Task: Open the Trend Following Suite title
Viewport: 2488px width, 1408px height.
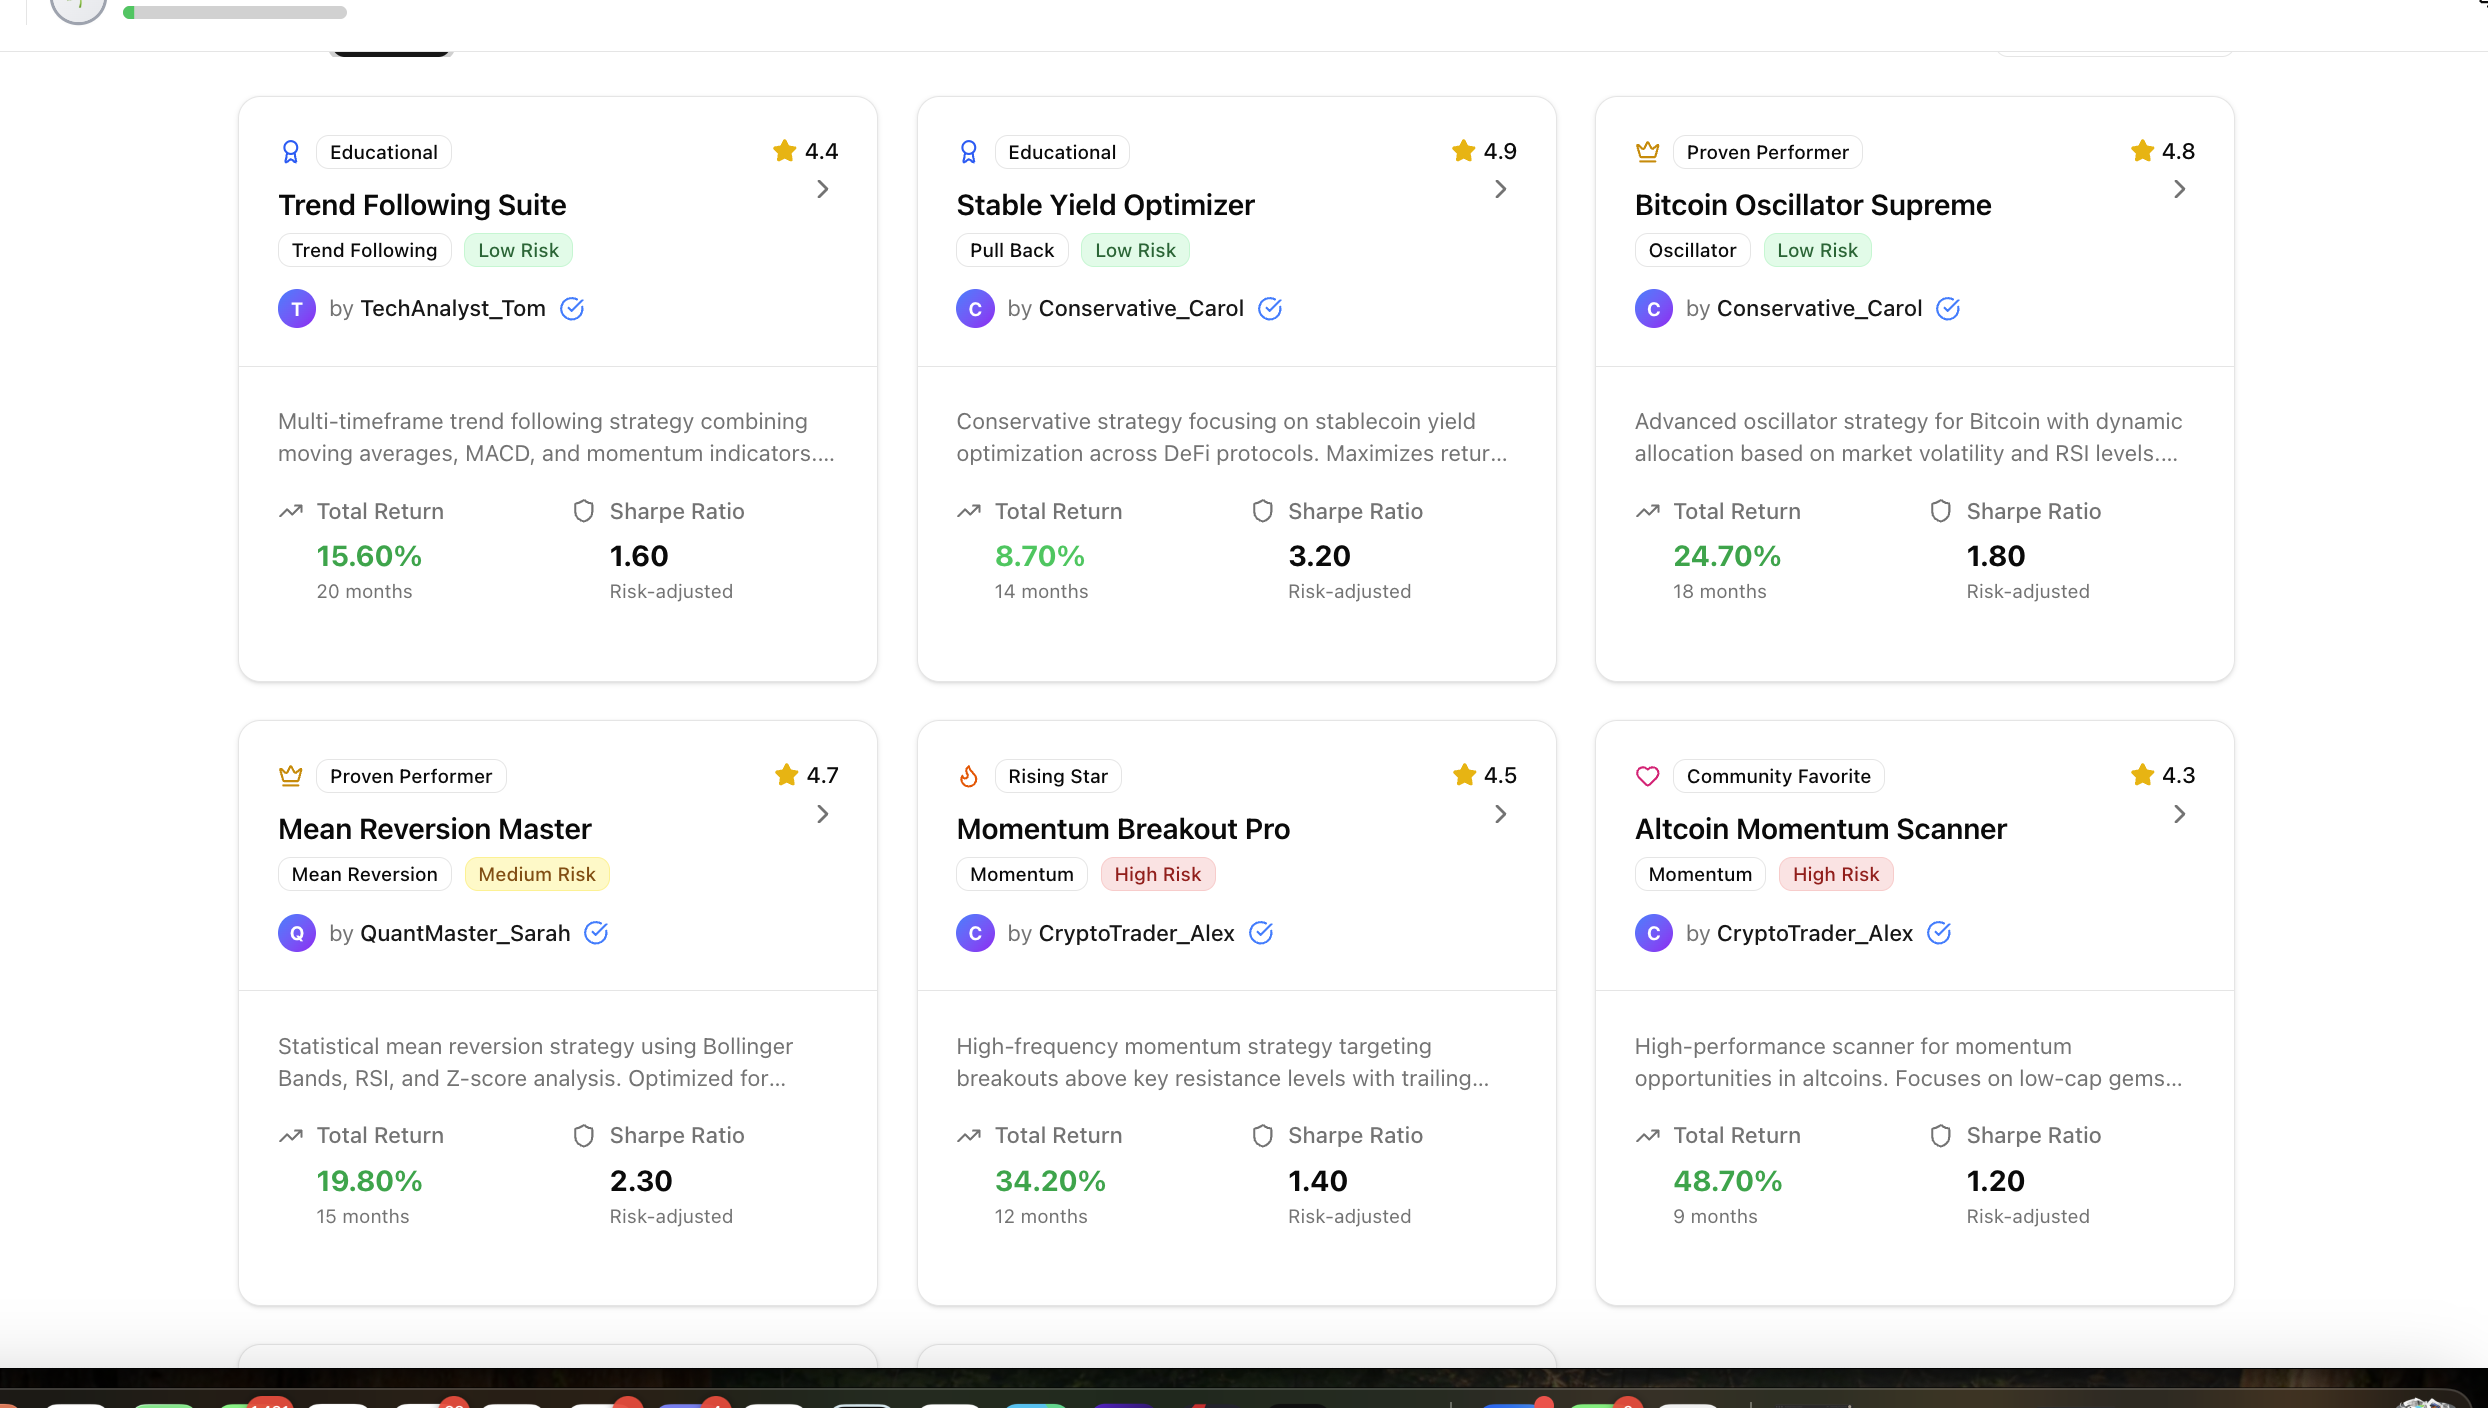Action: pos(422,205)
